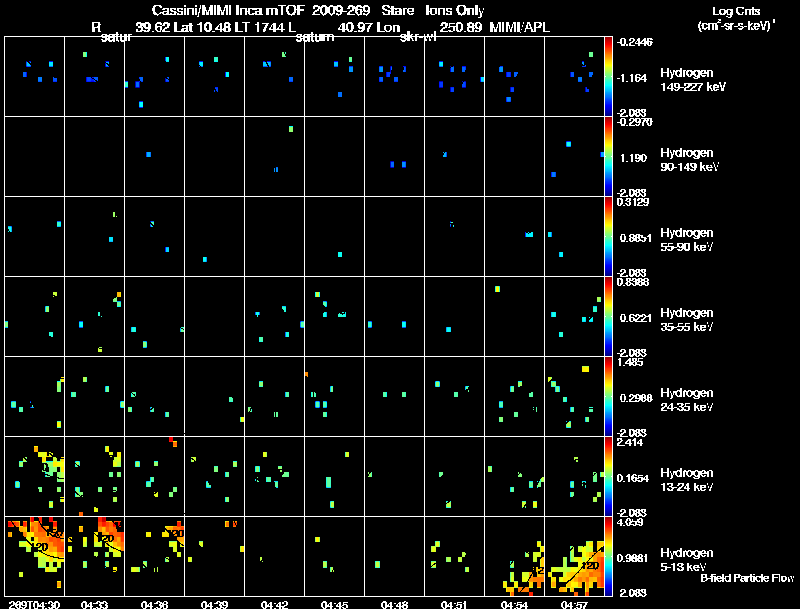Click the color bar beside Hydrogen 24-35 keV
The image size is (800, 609).
[608, 397]
